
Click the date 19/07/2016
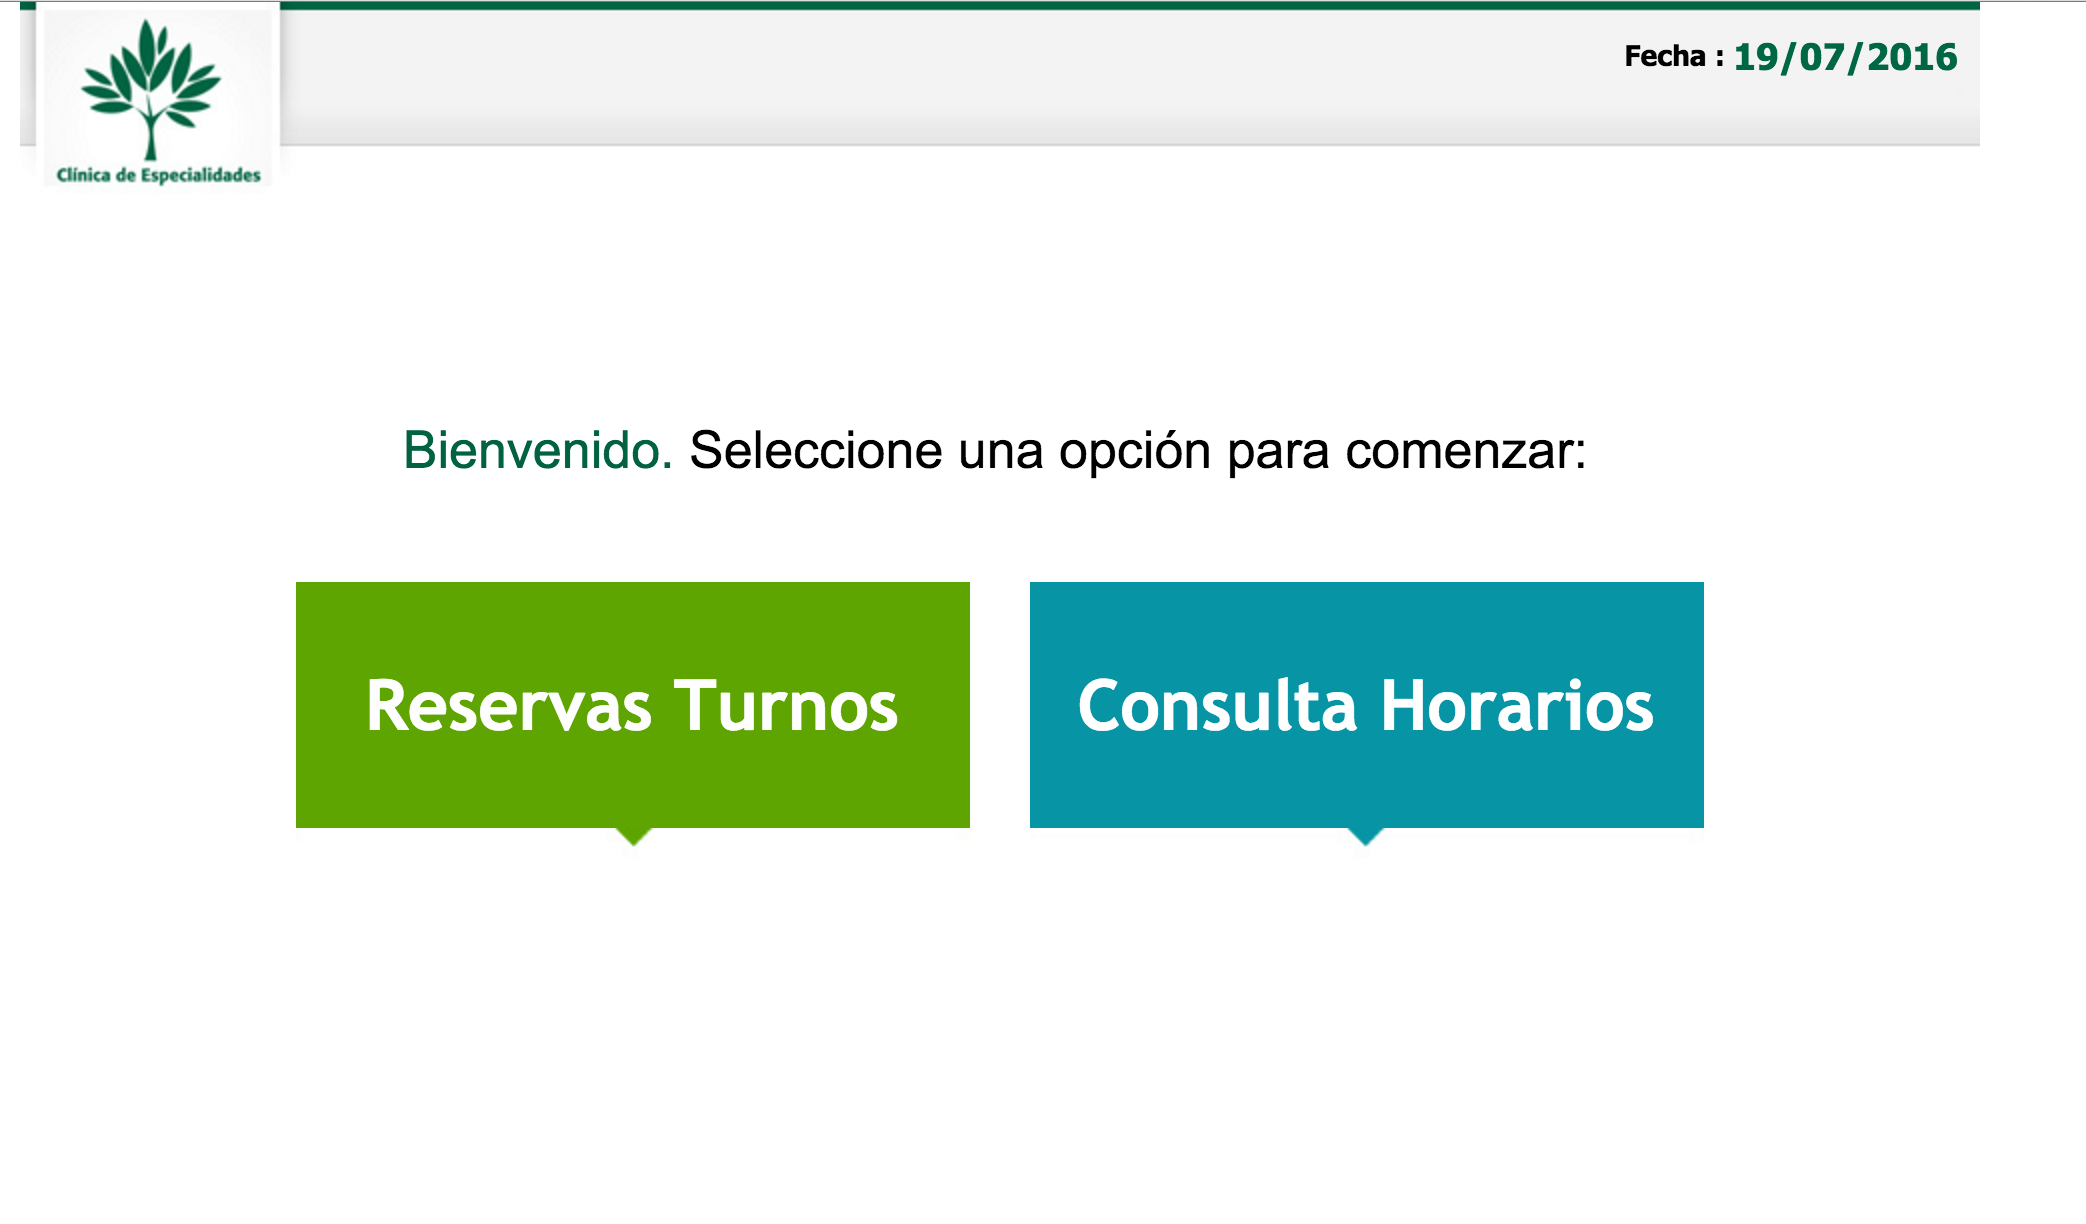(1844, 57)
